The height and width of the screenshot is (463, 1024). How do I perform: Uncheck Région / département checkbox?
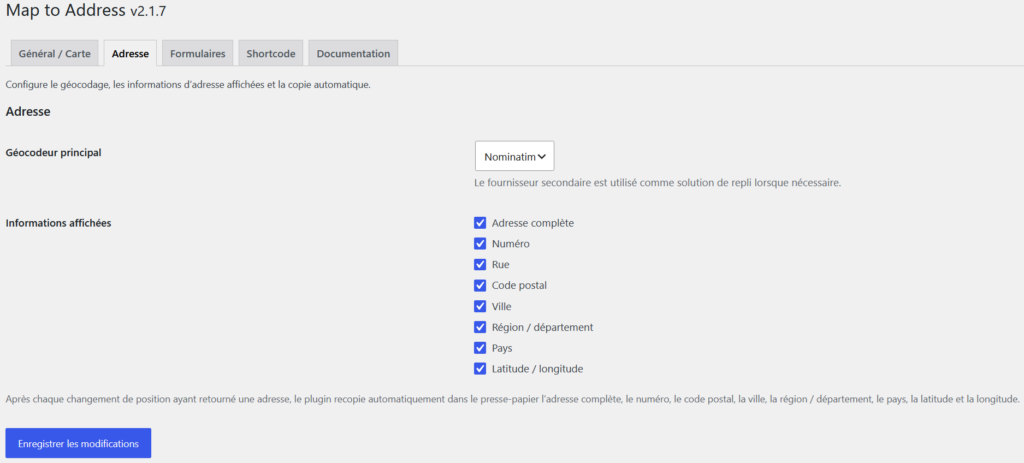480,327
